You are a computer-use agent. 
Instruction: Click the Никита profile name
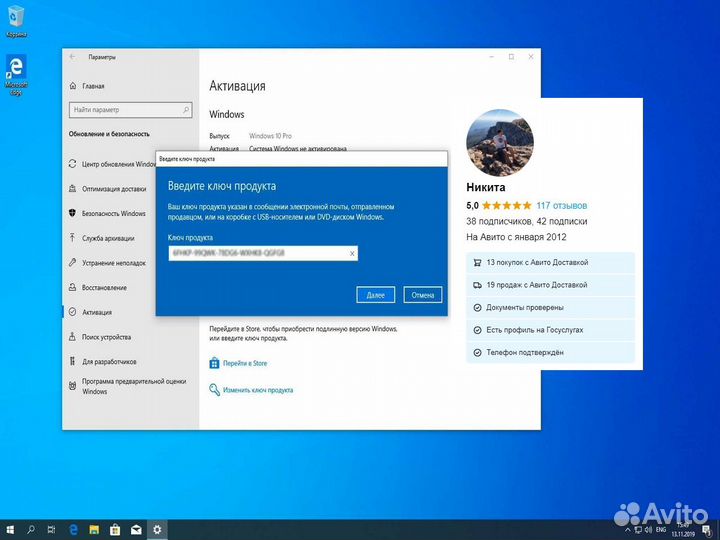486,187
